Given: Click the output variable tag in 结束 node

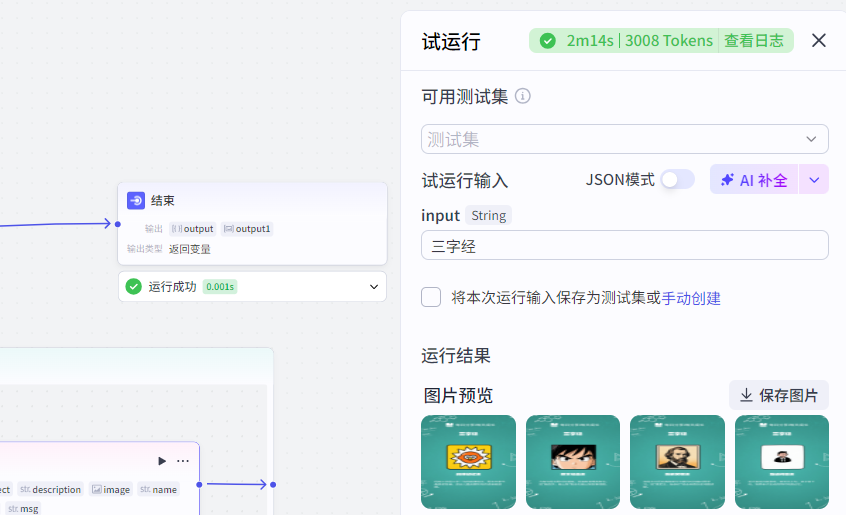Looking at the screenshot, I should click(193, 229).
